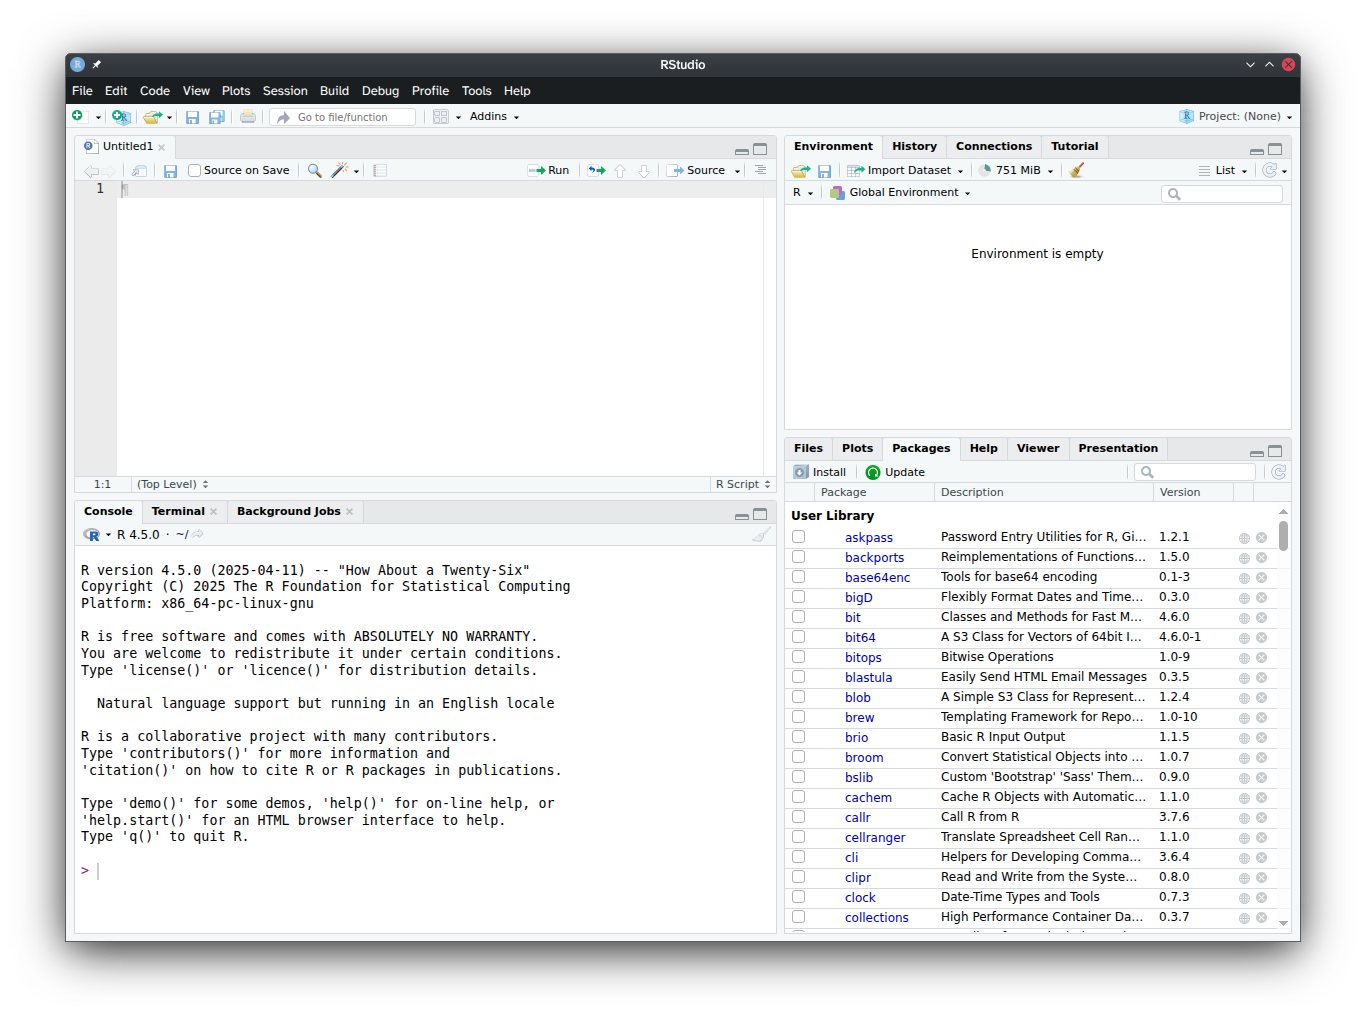The height and width of the screenshot is (1019, 1366).
Task: Click the print current file icon
Action: [248, 117]
